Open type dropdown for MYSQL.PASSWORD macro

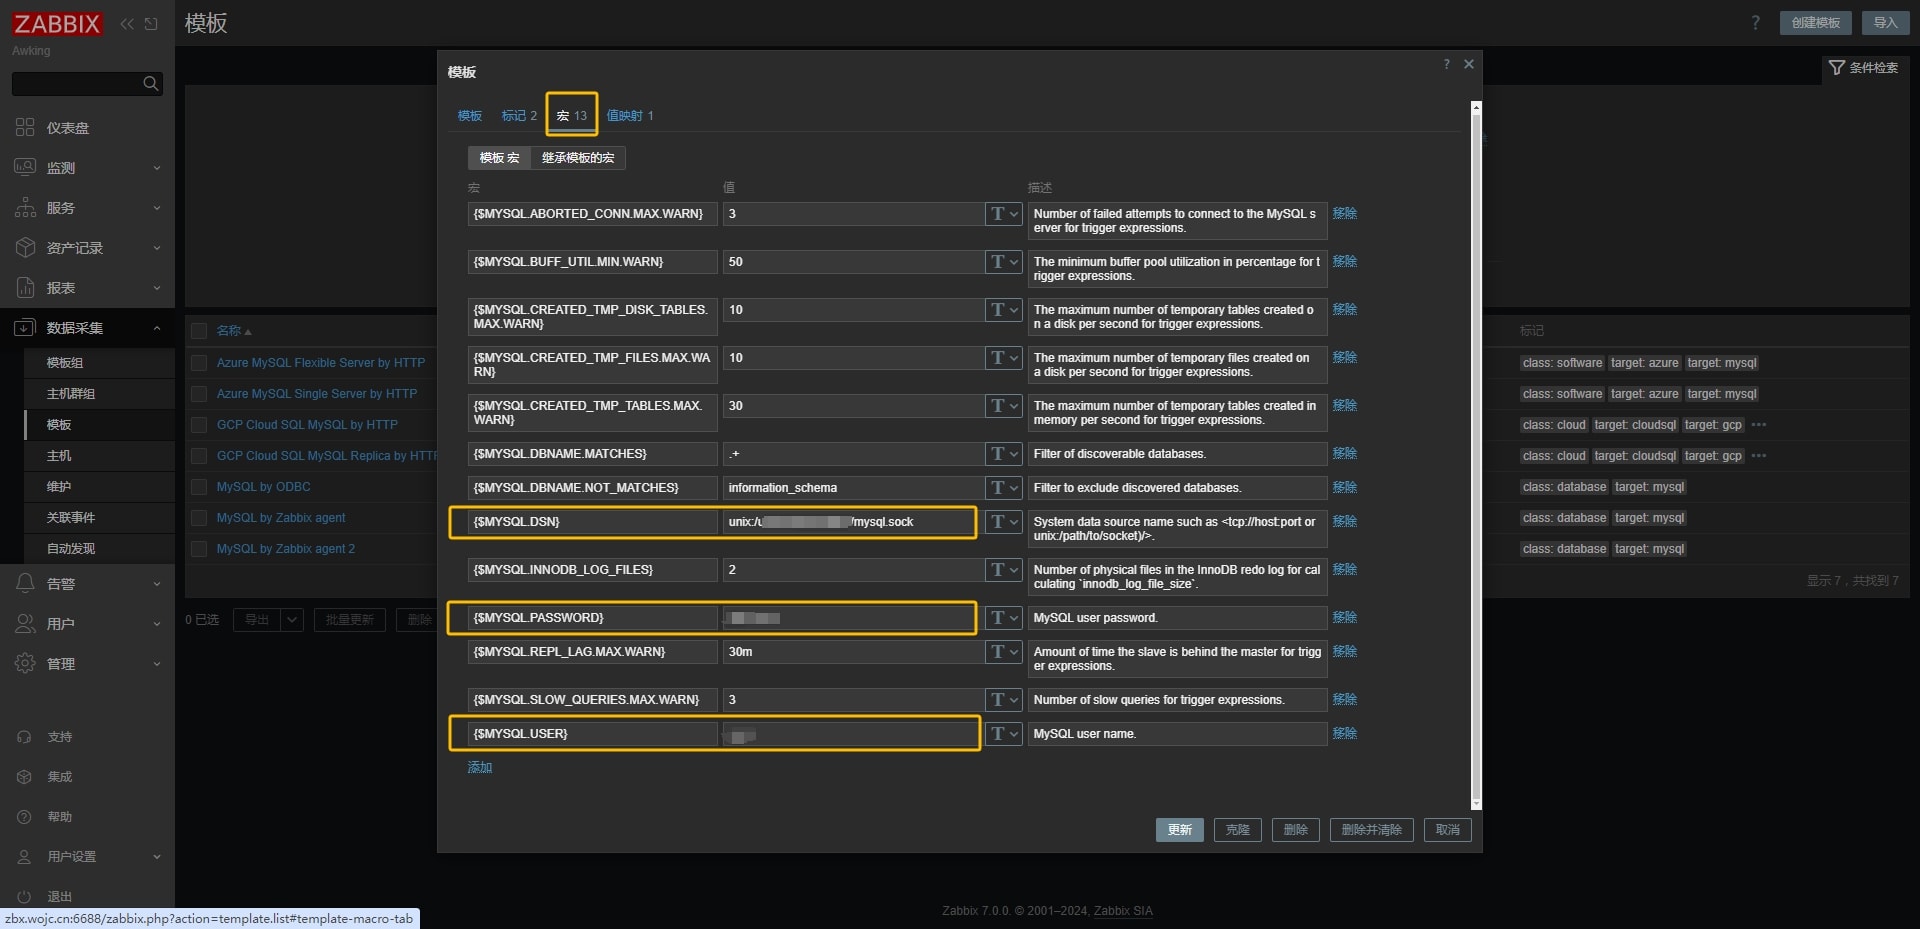[x=1003, y=618]
